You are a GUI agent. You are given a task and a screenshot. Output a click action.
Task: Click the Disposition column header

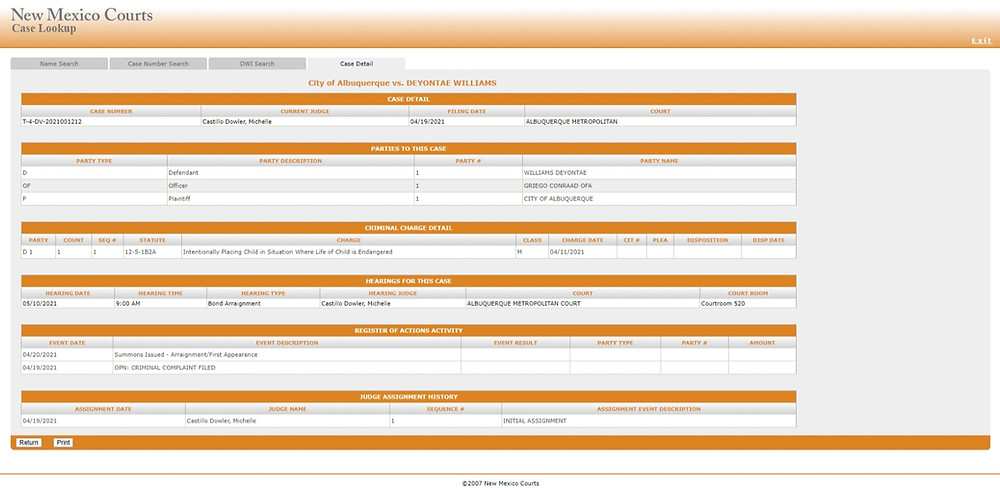point(707,240)
